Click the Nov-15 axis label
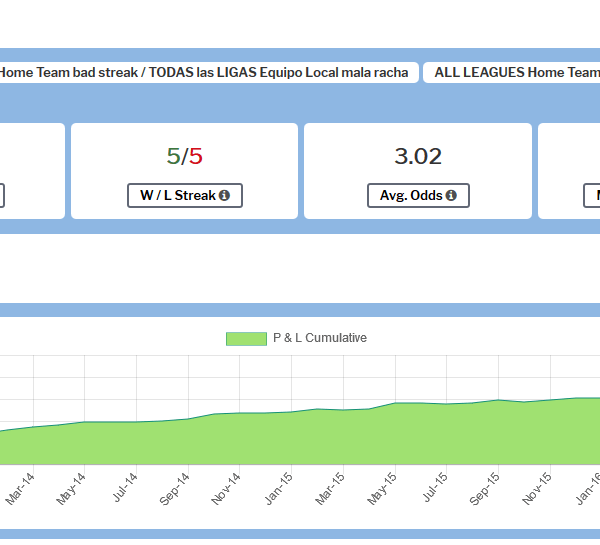 [537, 489]
